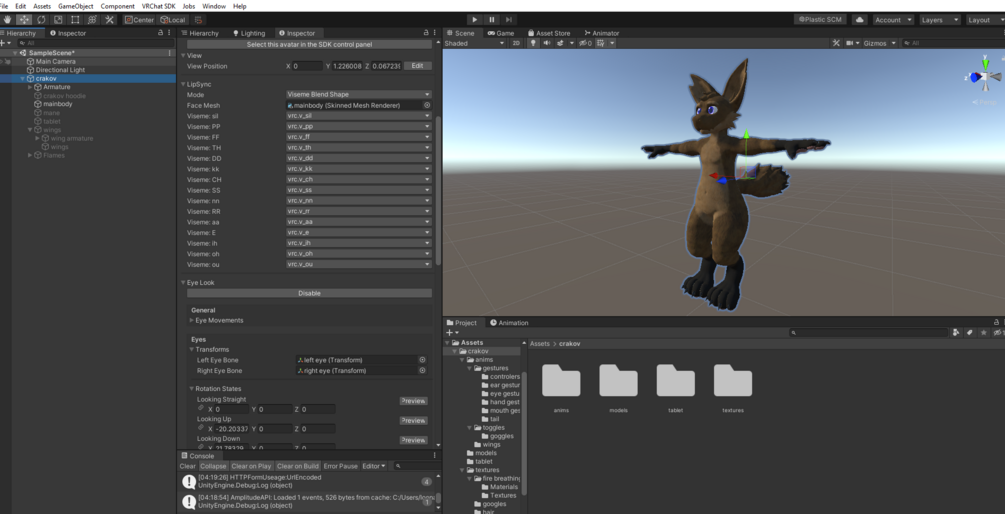Click the Console Clear button

point(188,466)
